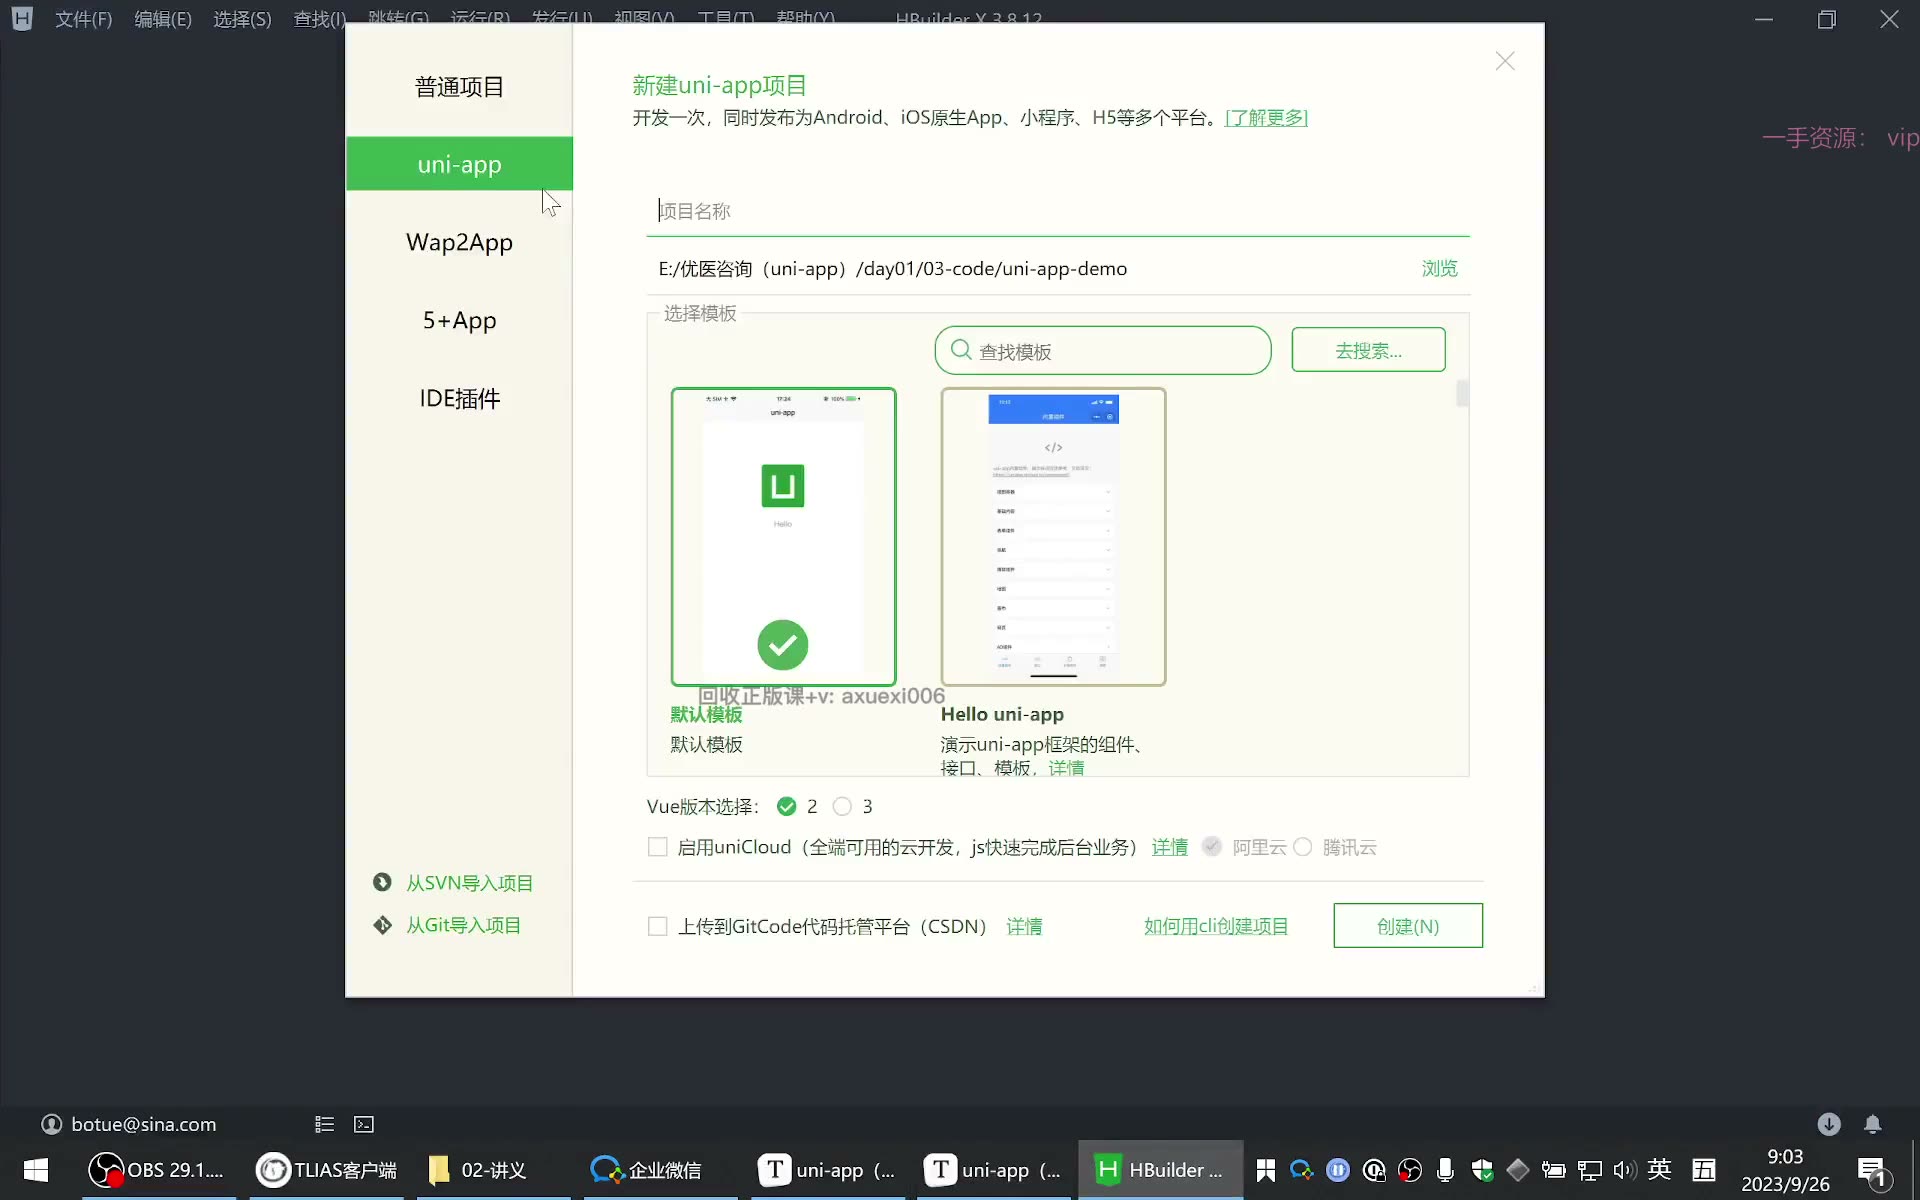Open 详情 link next to uniCloud option
Image resolution: width=1920 pixels, height=1200 pixels.
1169,847
